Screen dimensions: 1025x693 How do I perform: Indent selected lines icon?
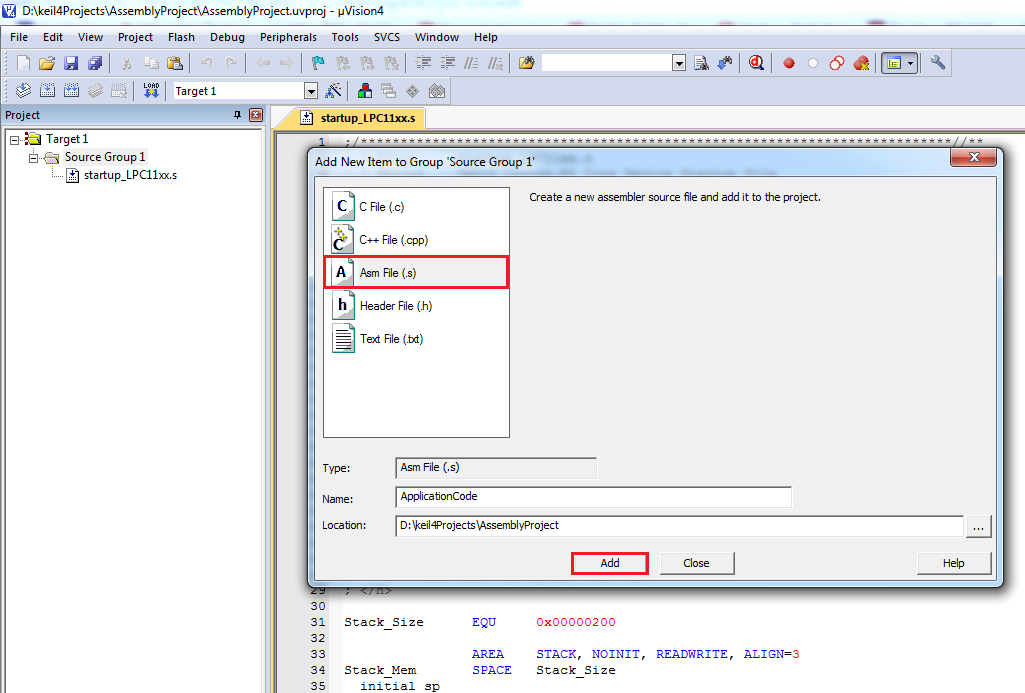(424, 63)
